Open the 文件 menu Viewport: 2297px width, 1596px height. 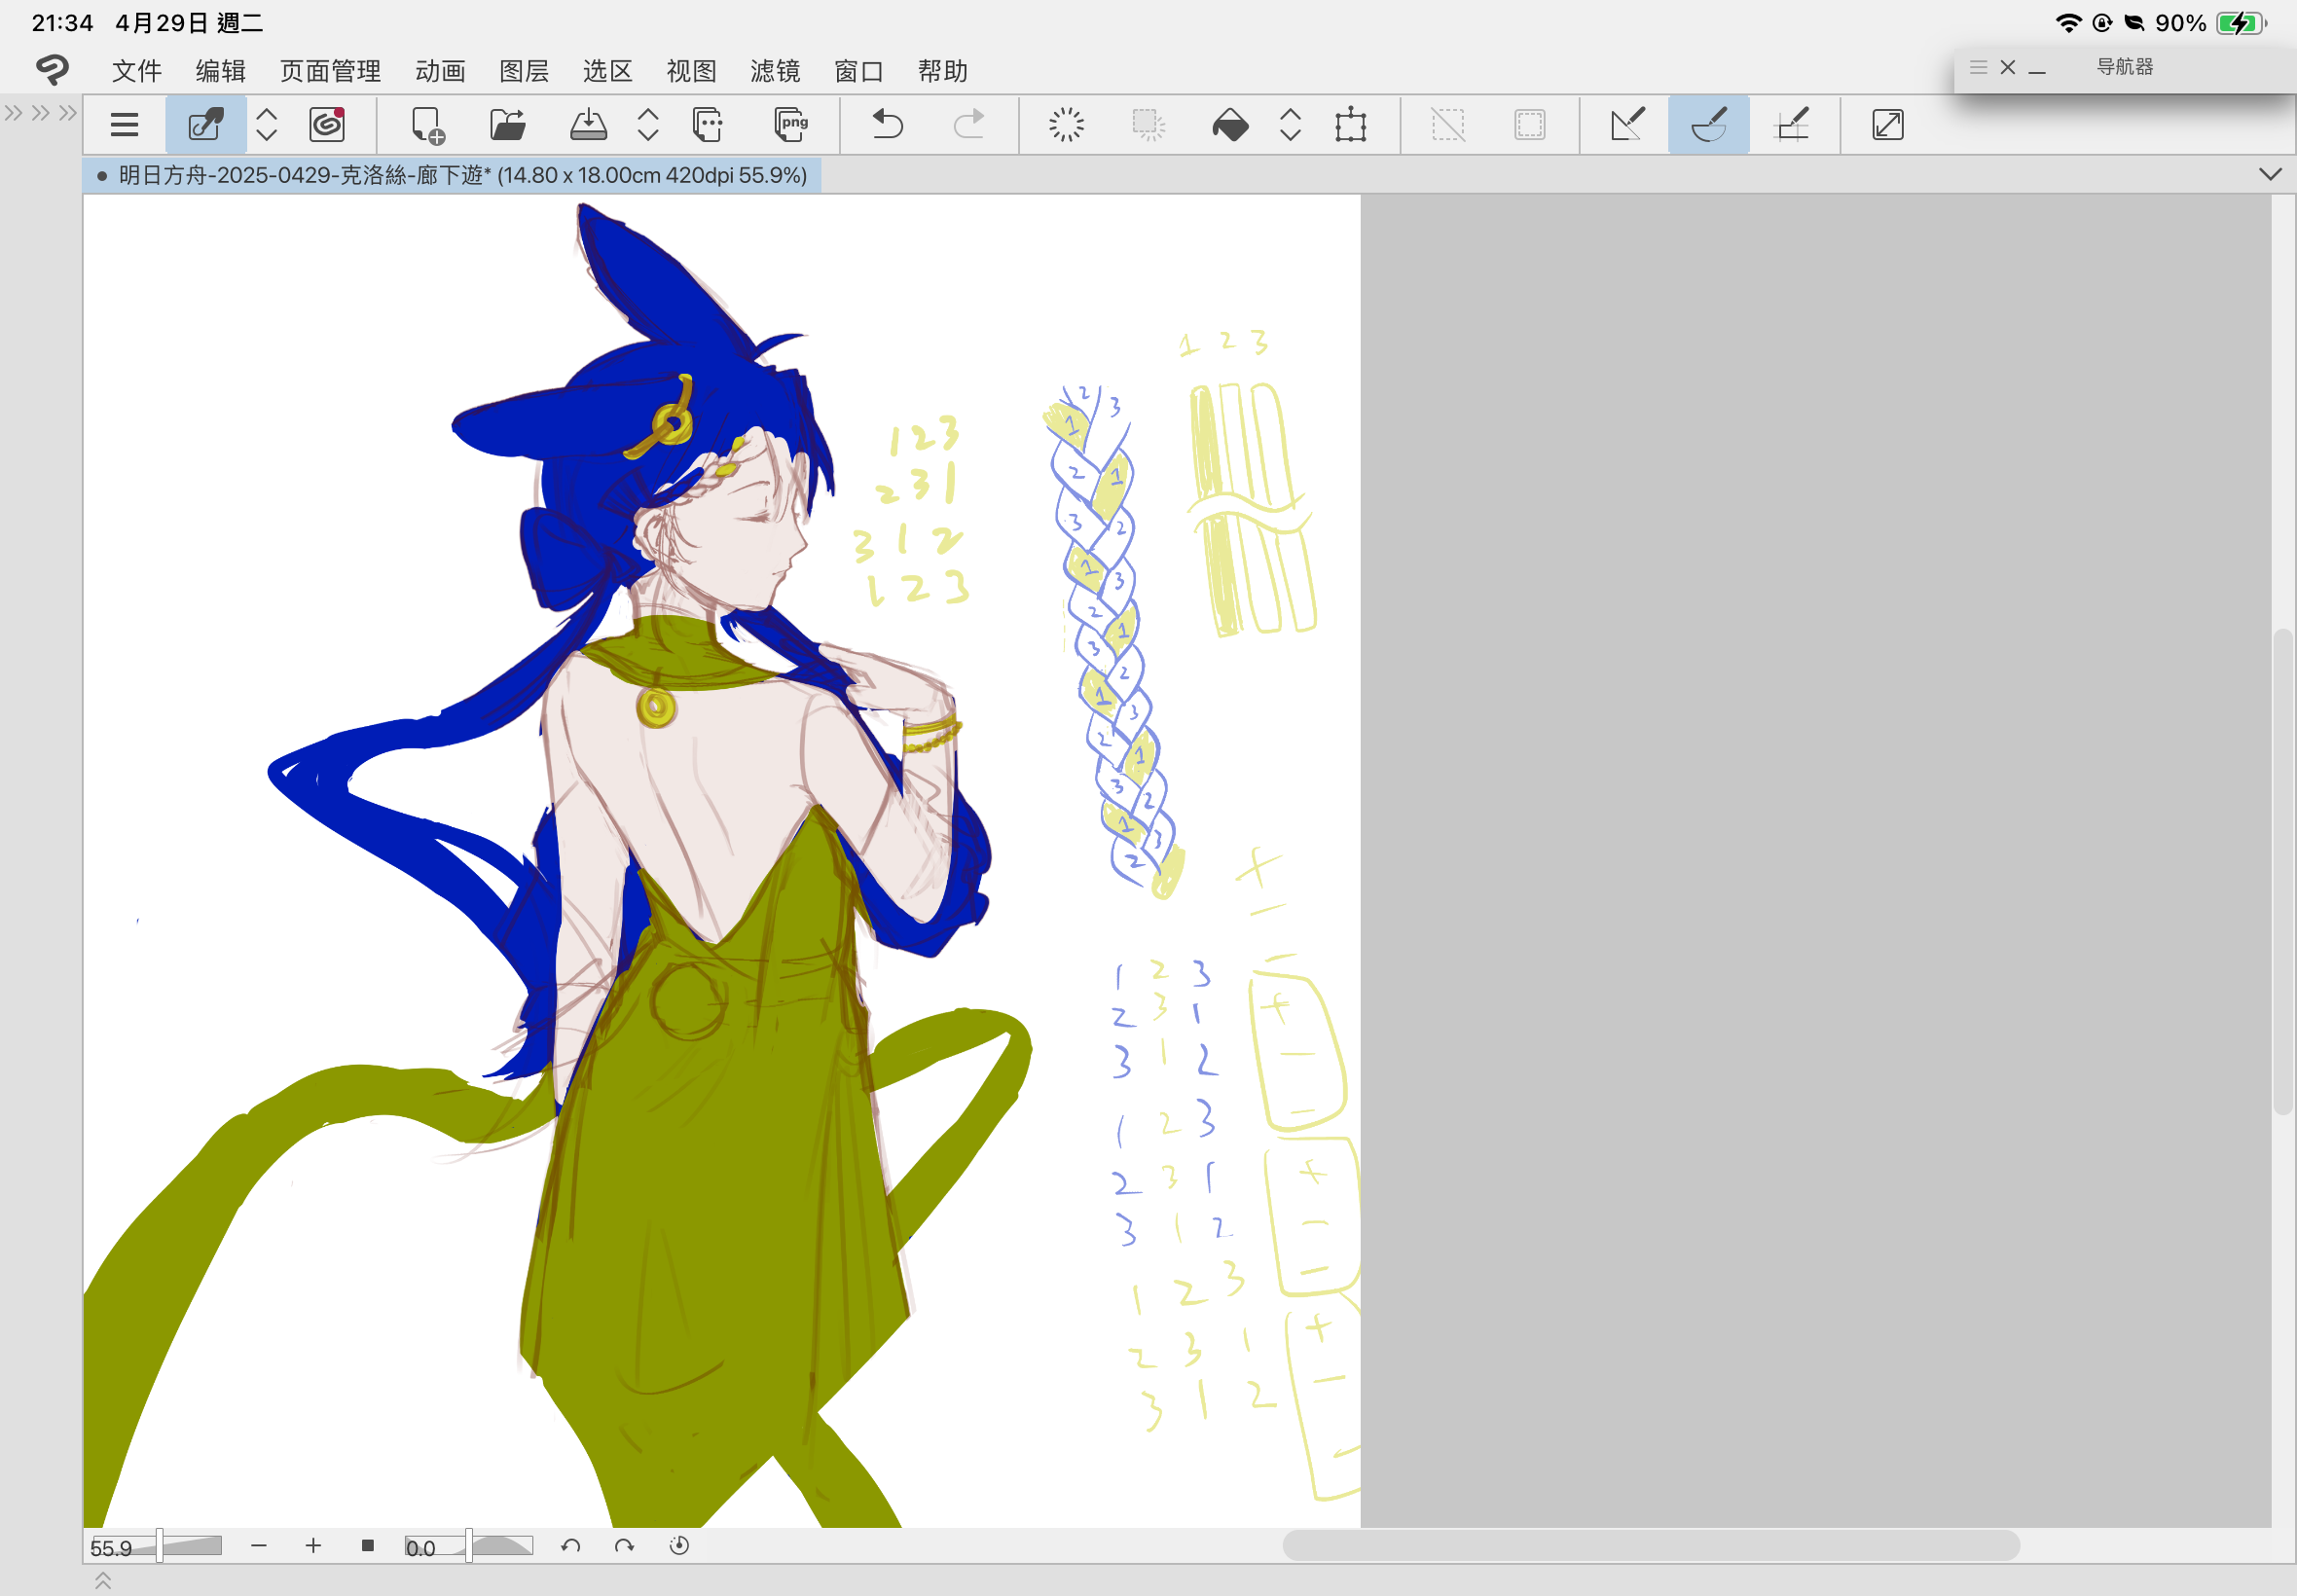pos(137,71)
